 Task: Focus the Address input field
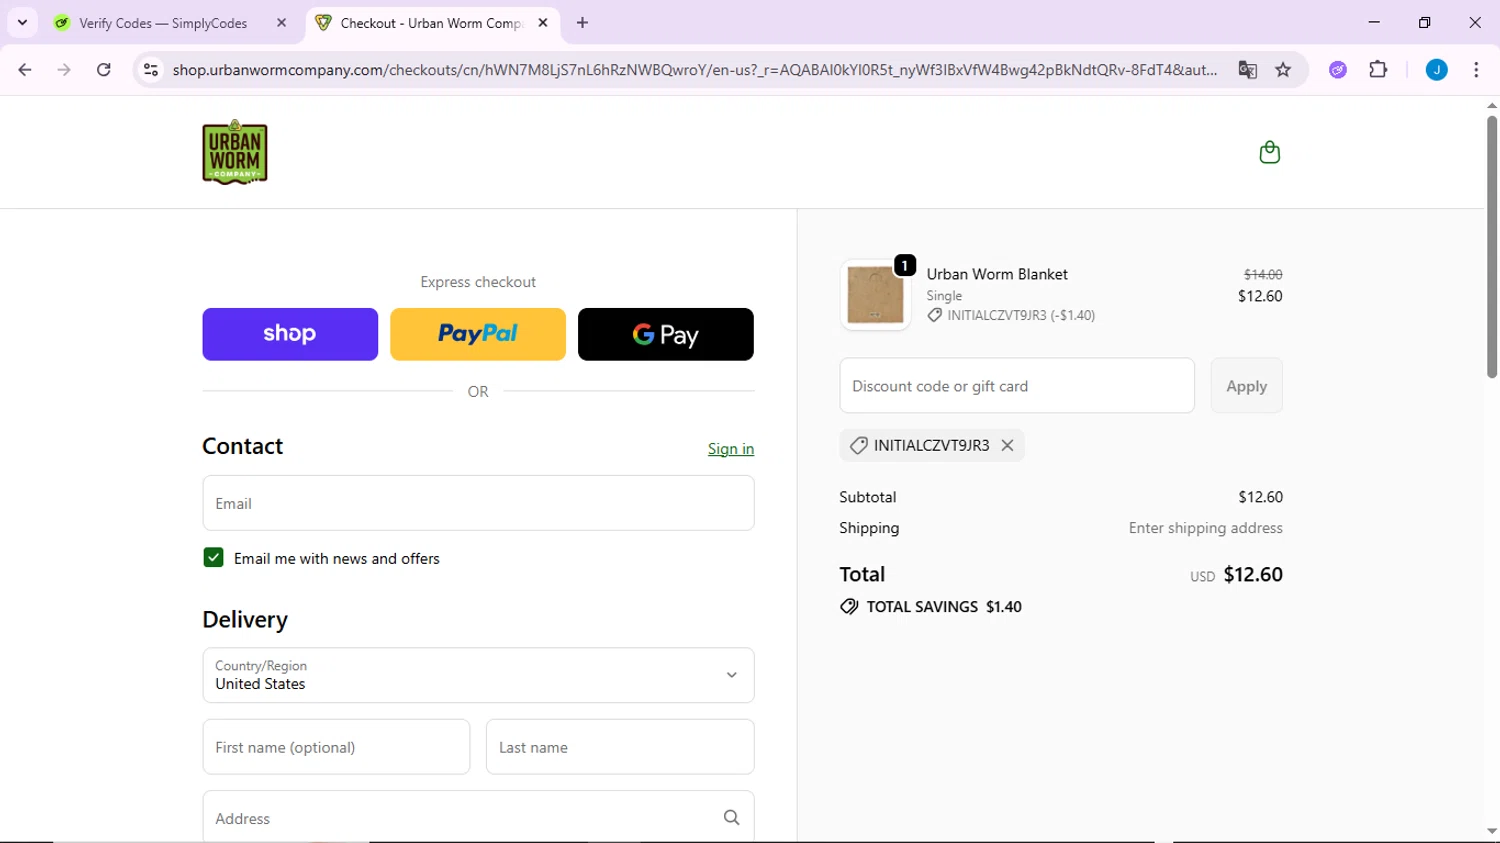(x=478, y=818)
